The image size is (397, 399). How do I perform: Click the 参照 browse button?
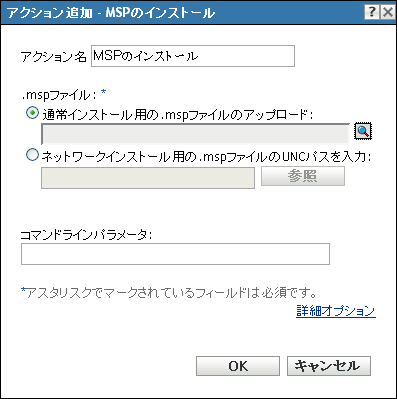pyautogui.click(x=303, y=176)
